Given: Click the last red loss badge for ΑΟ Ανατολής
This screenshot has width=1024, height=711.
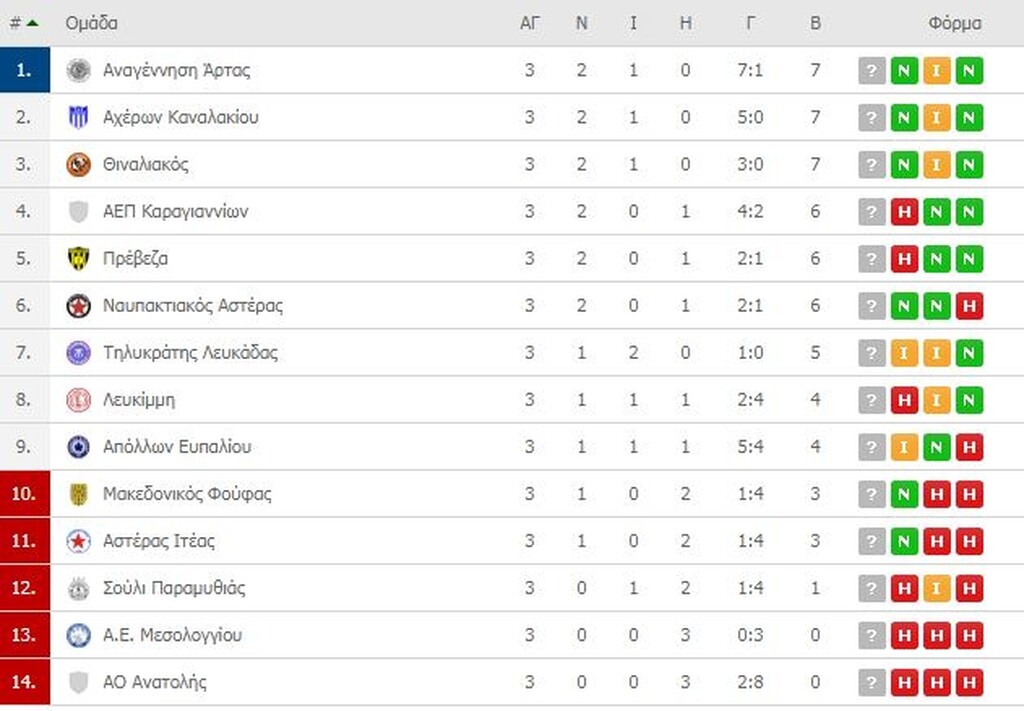Looking at the screenshot, I should tap(969, 683).
